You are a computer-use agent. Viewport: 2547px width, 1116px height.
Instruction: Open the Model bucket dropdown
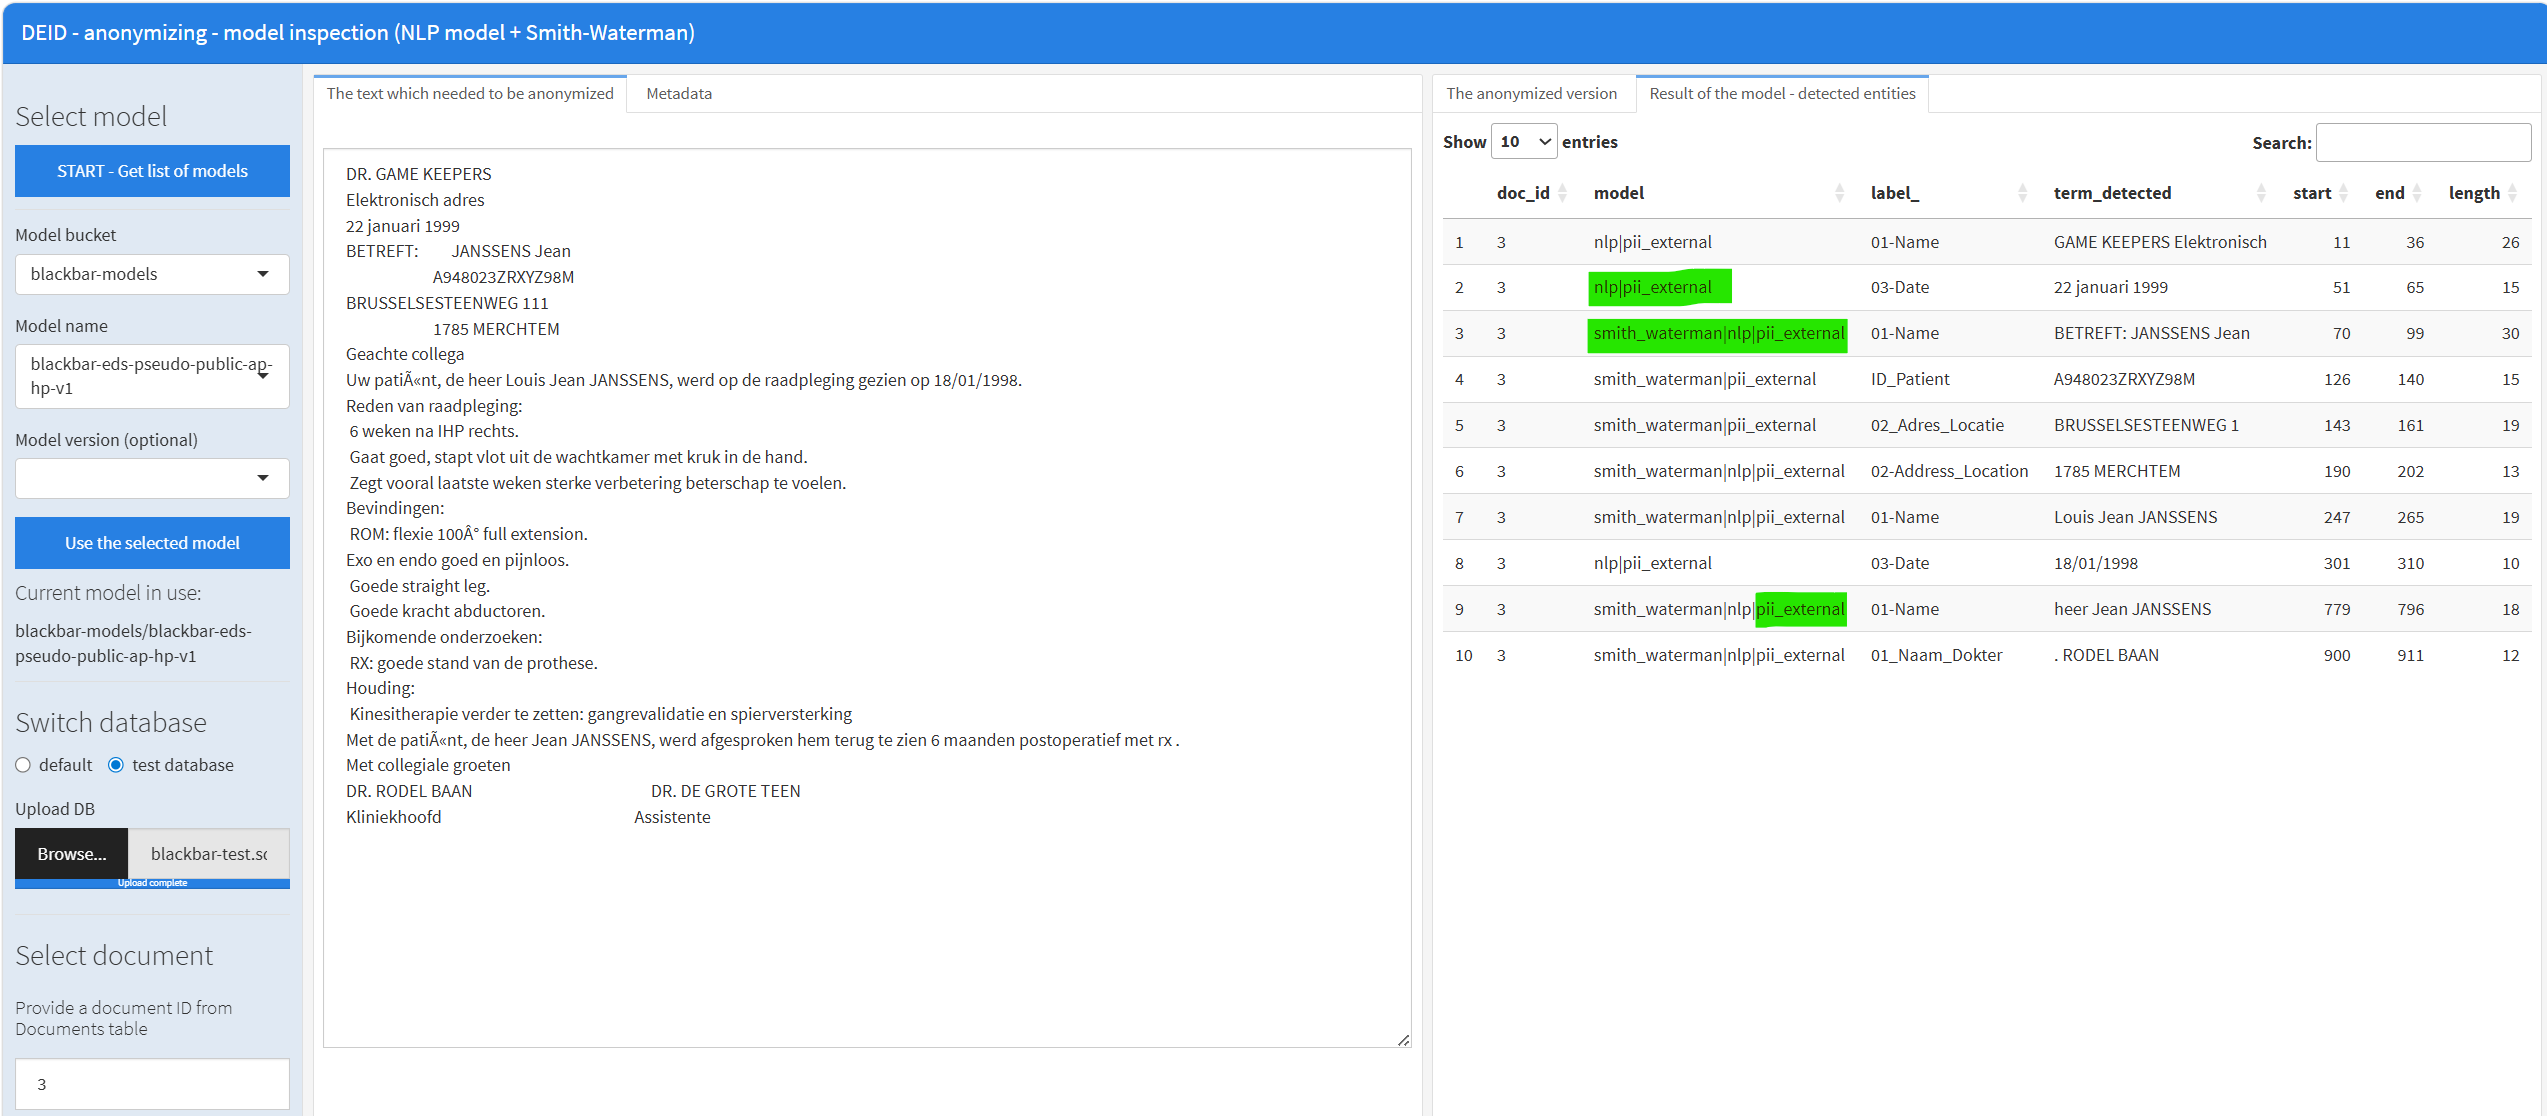(x=152, y=274)
